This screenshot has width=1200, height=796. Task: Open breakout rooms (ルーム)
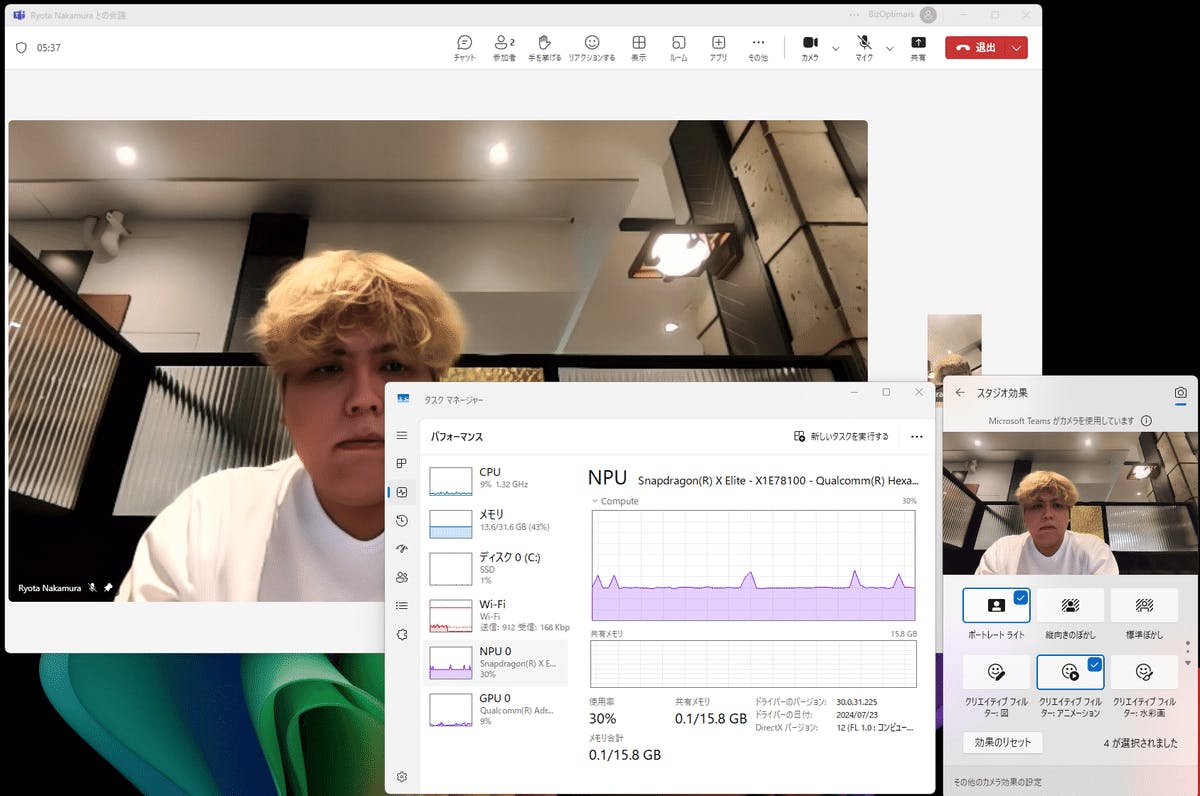pyautogui.click(x=678, y=48)
